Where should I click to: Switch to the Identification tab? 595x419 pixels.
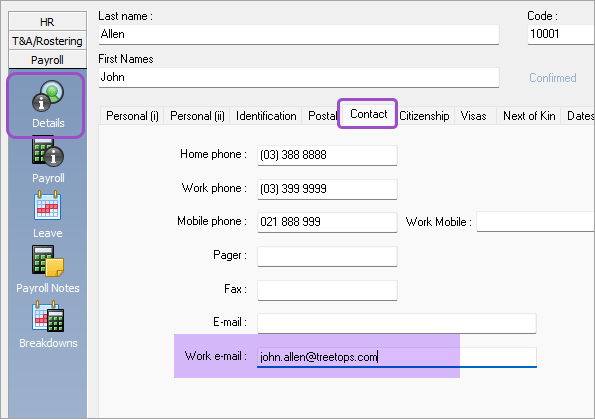click(x=266, y=116)
